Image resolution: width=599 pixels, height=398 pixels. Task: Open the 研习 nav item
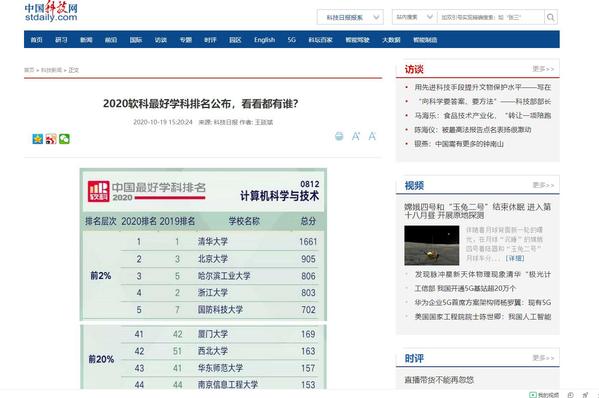pyautogui.click(x=61, y=40)
